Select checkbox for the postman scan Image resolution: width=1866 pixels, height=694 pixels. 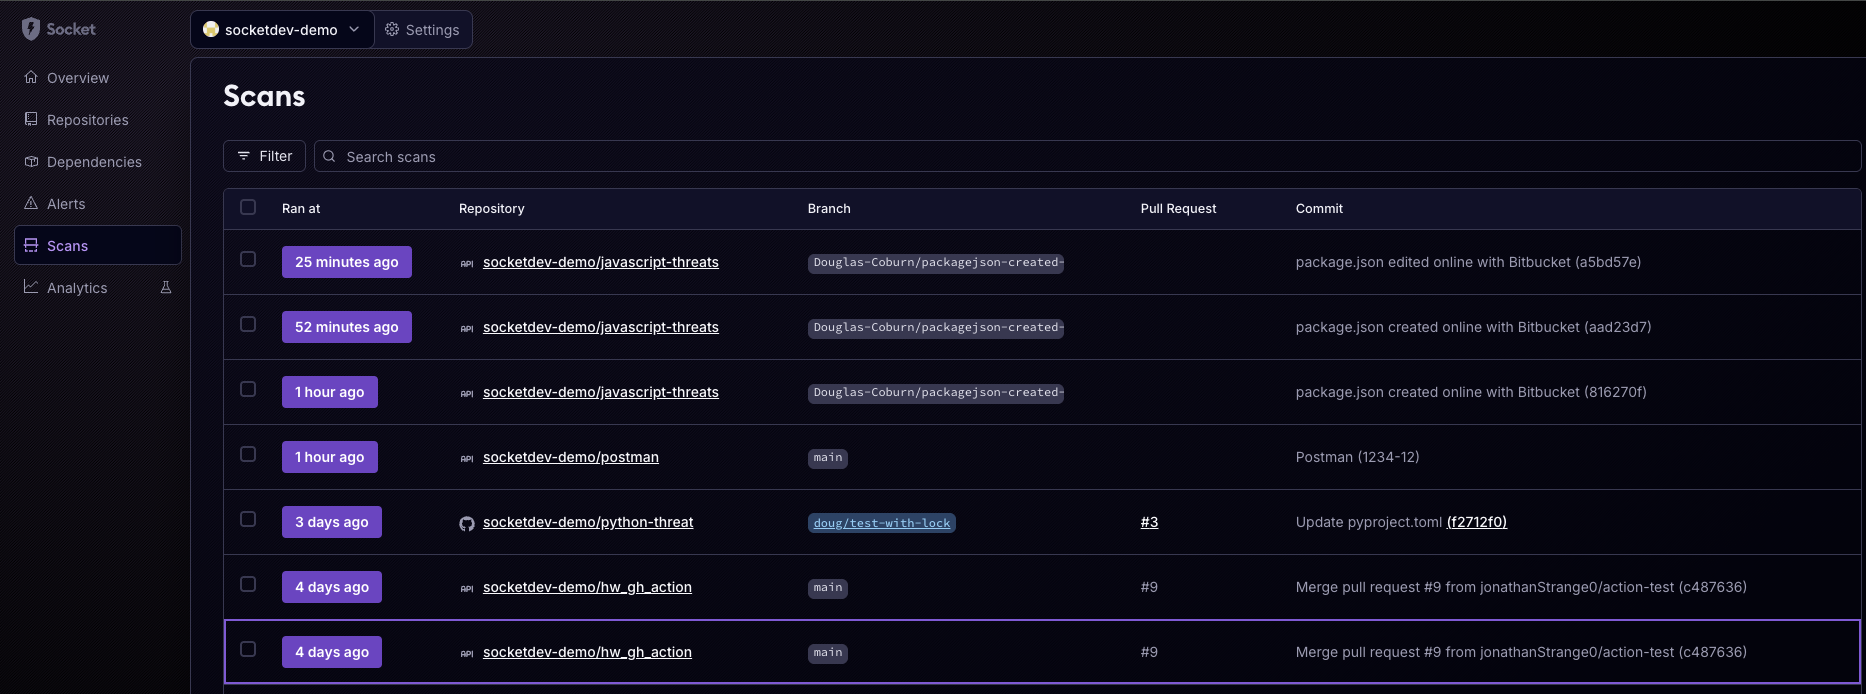coord(248,454)
